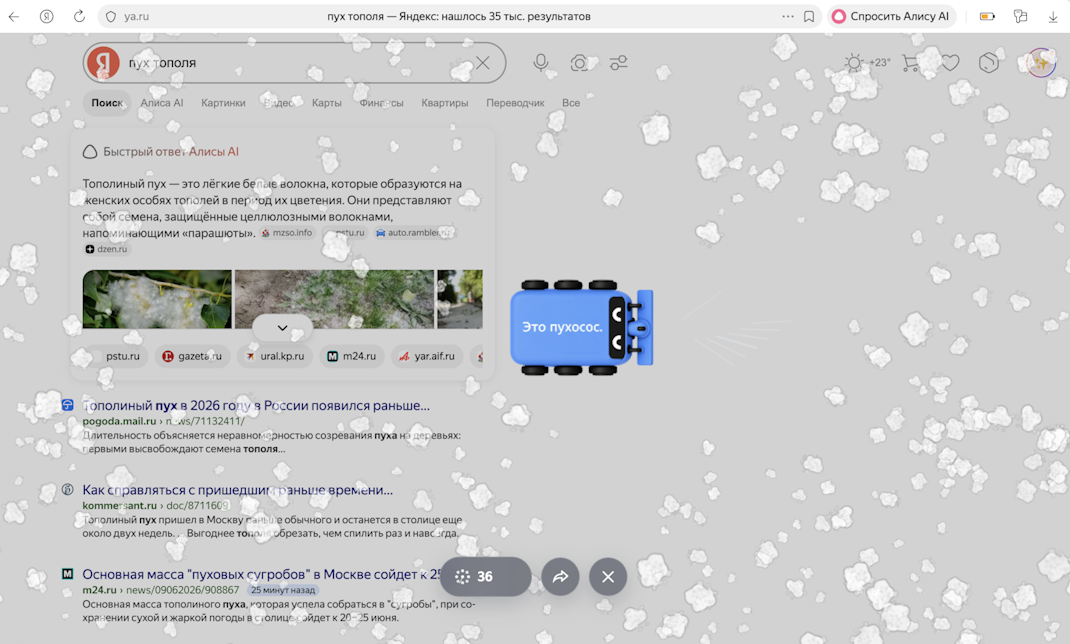Go back with the browser back arrow
Screen dimensions: 1070x644
click(x=14, y=16)
